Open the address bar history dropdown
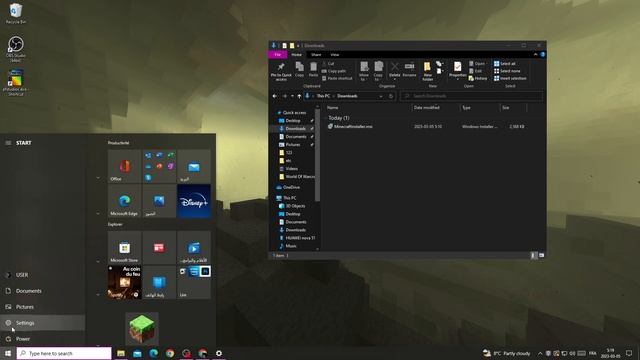 tap(381, 96)
